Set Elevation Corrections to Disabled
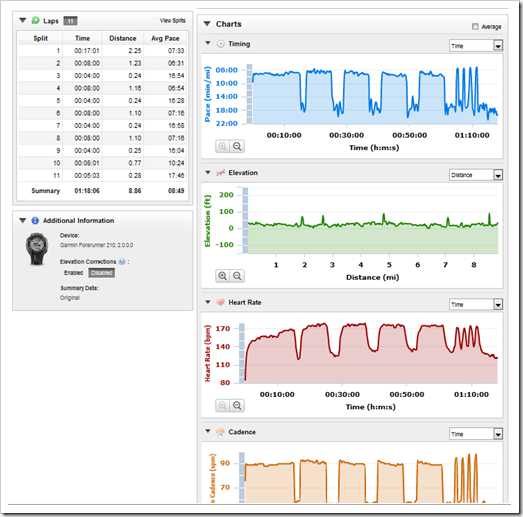 [x=102, y=273]
